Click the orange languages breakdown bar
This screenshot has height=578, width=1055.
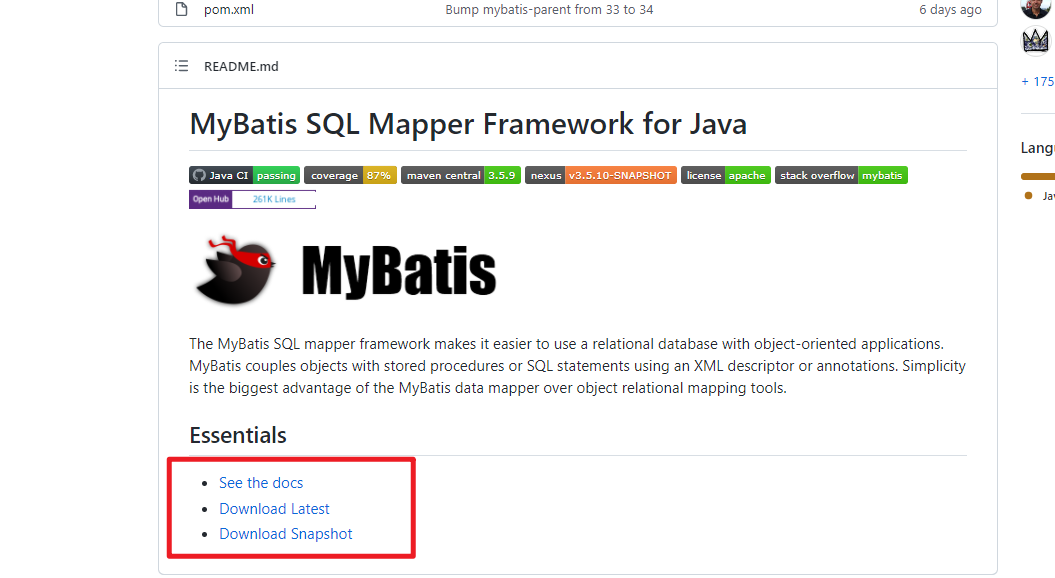pos(1038,176)
